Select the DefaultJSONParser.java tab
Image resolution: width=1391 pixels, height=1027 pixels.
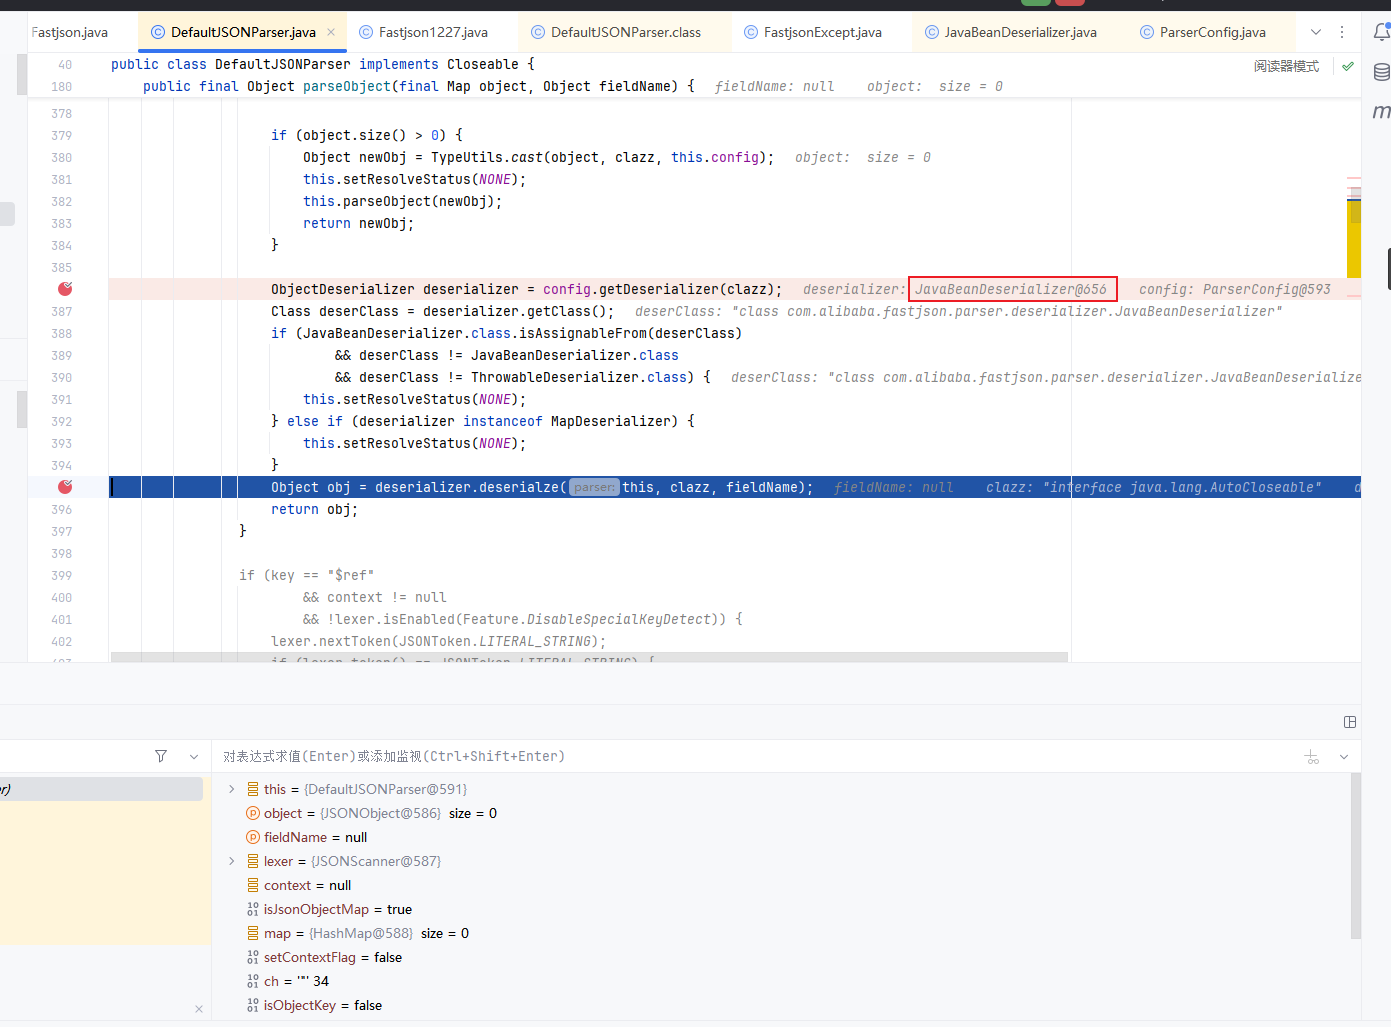[x=242, y=32]
